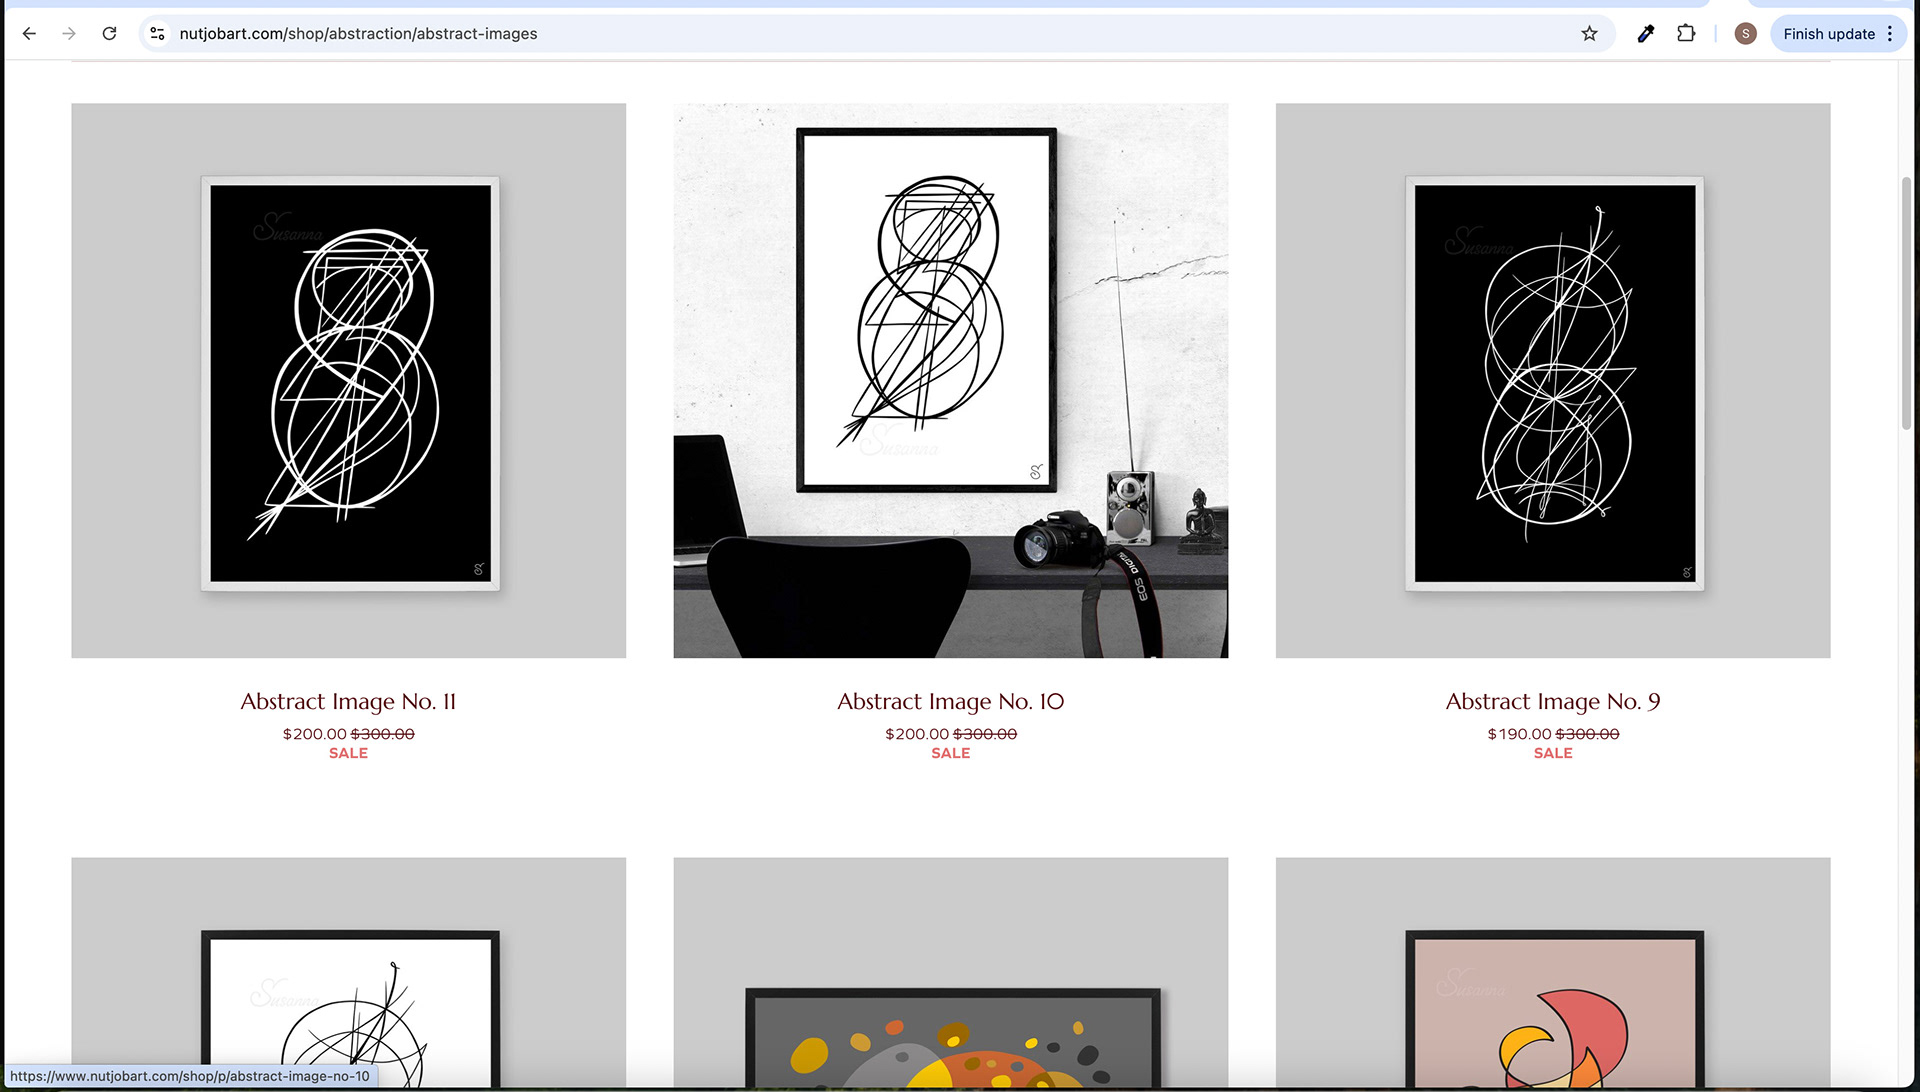Image resolution: width=1920 pixels, height=1092 pixels.
Task: Bookmark this page with the star icon
Action: coord(1589,34)
